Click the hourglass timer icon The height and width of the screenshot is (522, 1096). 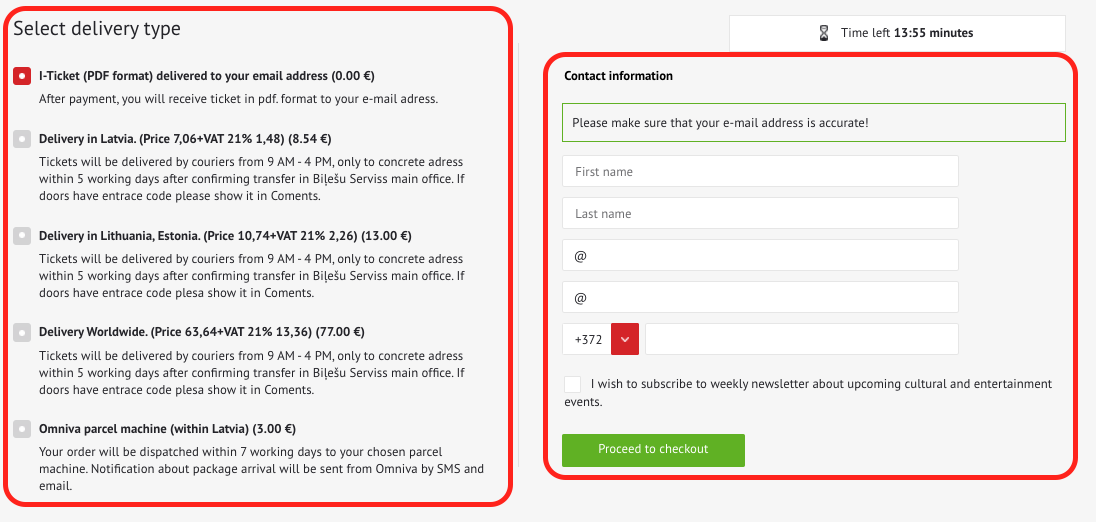pyautogui.click(x=825, y=33)
